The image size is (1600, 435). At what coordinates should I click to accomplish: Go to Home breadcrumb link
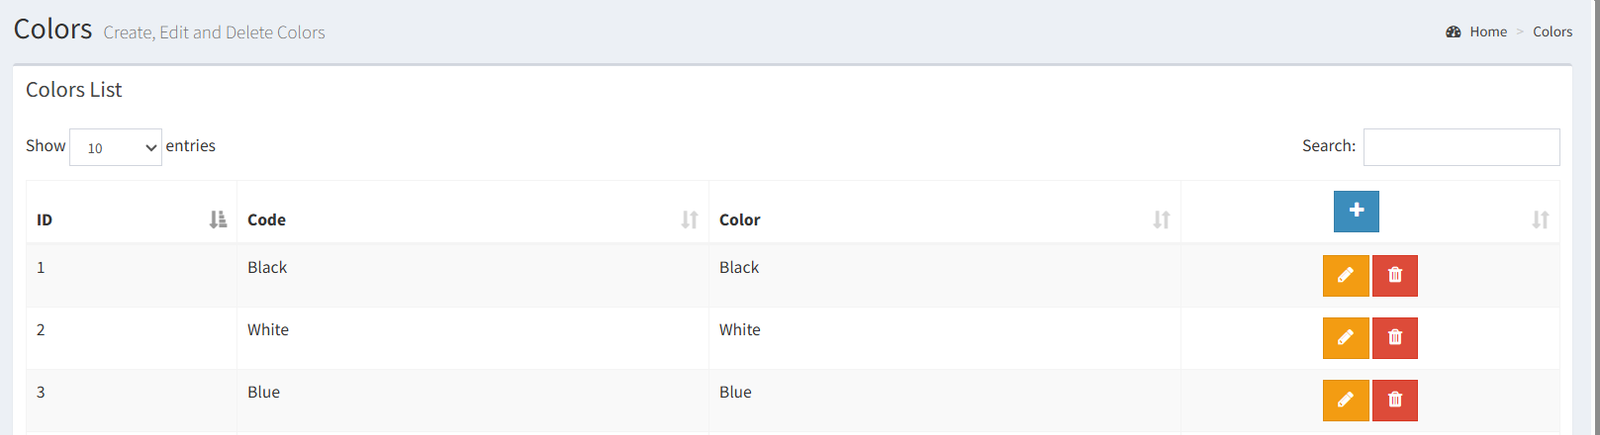(1488, 32)
